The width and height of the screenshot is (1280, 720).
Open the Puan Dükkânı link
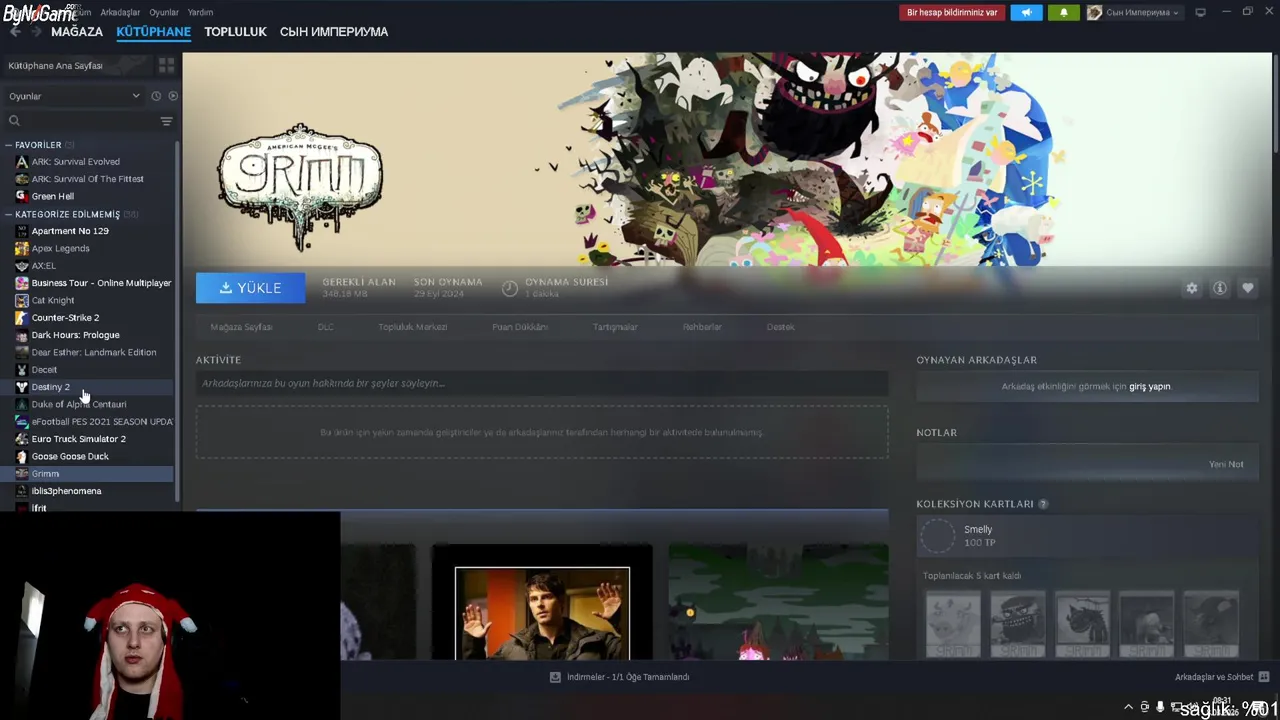pyautogui.click(x=519, y=327)
